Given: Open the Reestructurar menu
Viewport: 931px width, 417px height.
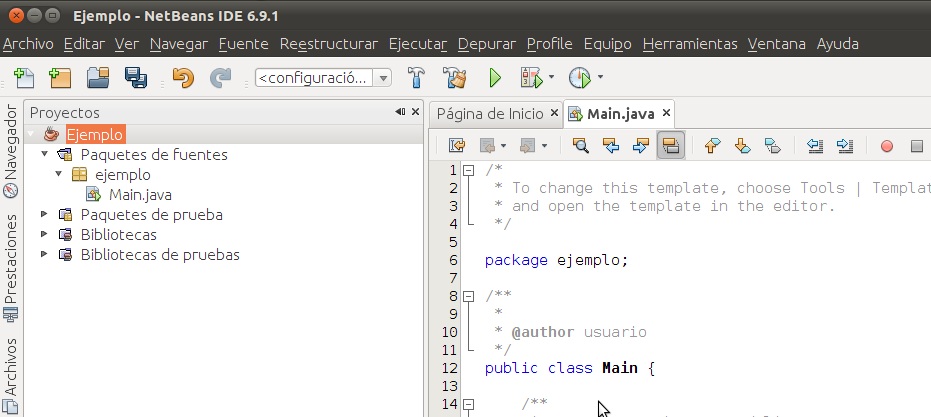Looking at the screenshot, I should (329, 44).
